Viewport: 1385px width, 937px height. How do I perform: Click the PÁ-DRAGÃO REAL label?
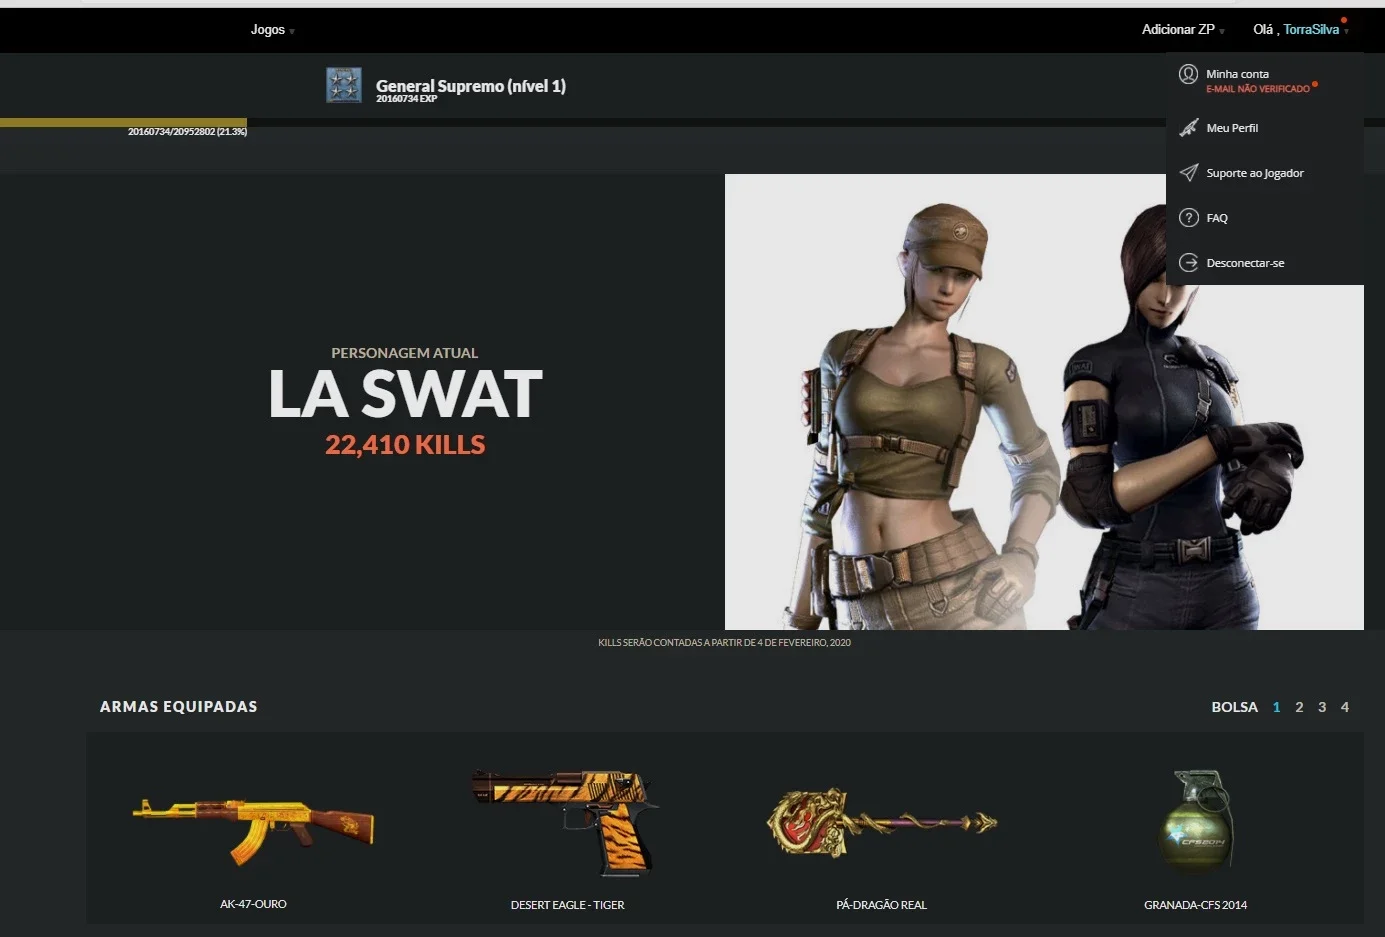coord(881,905)
